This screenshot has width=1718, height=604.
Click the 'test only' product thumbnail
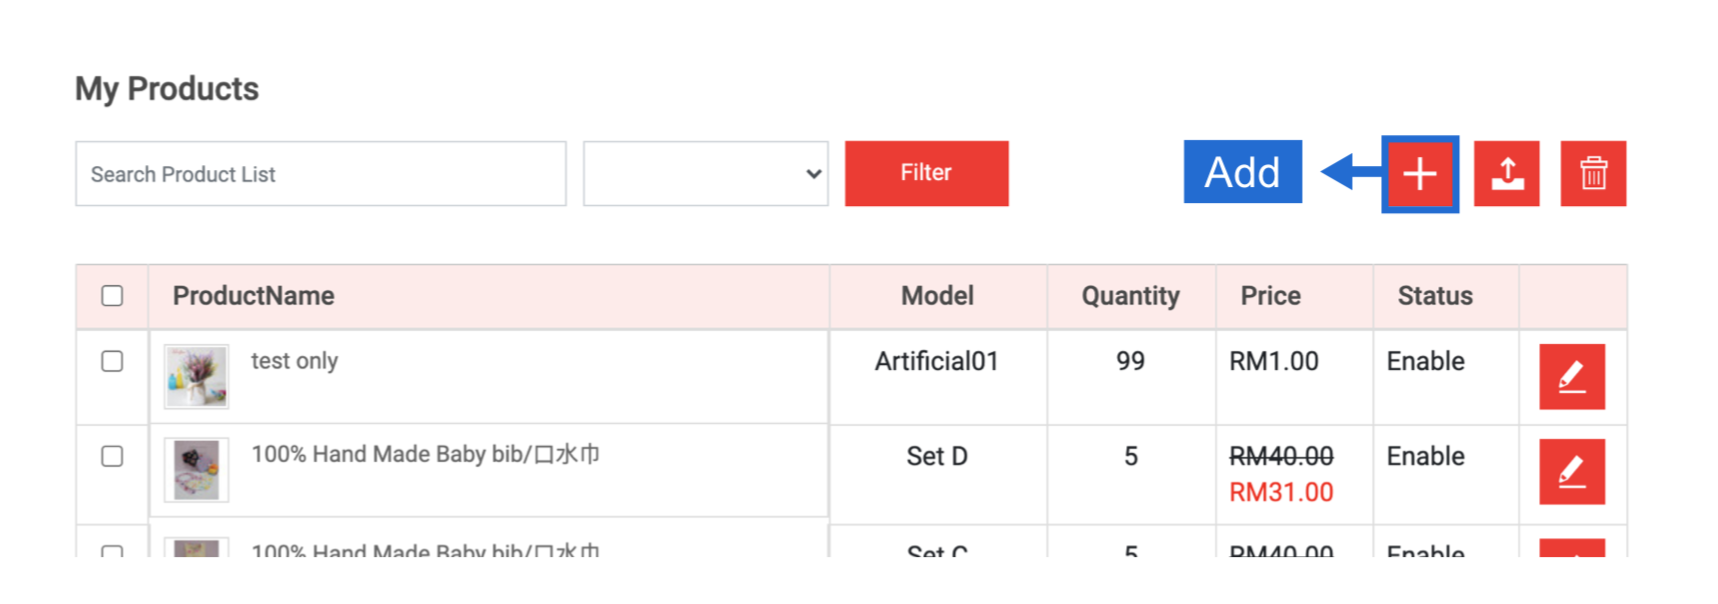click(x=197, y=377)
